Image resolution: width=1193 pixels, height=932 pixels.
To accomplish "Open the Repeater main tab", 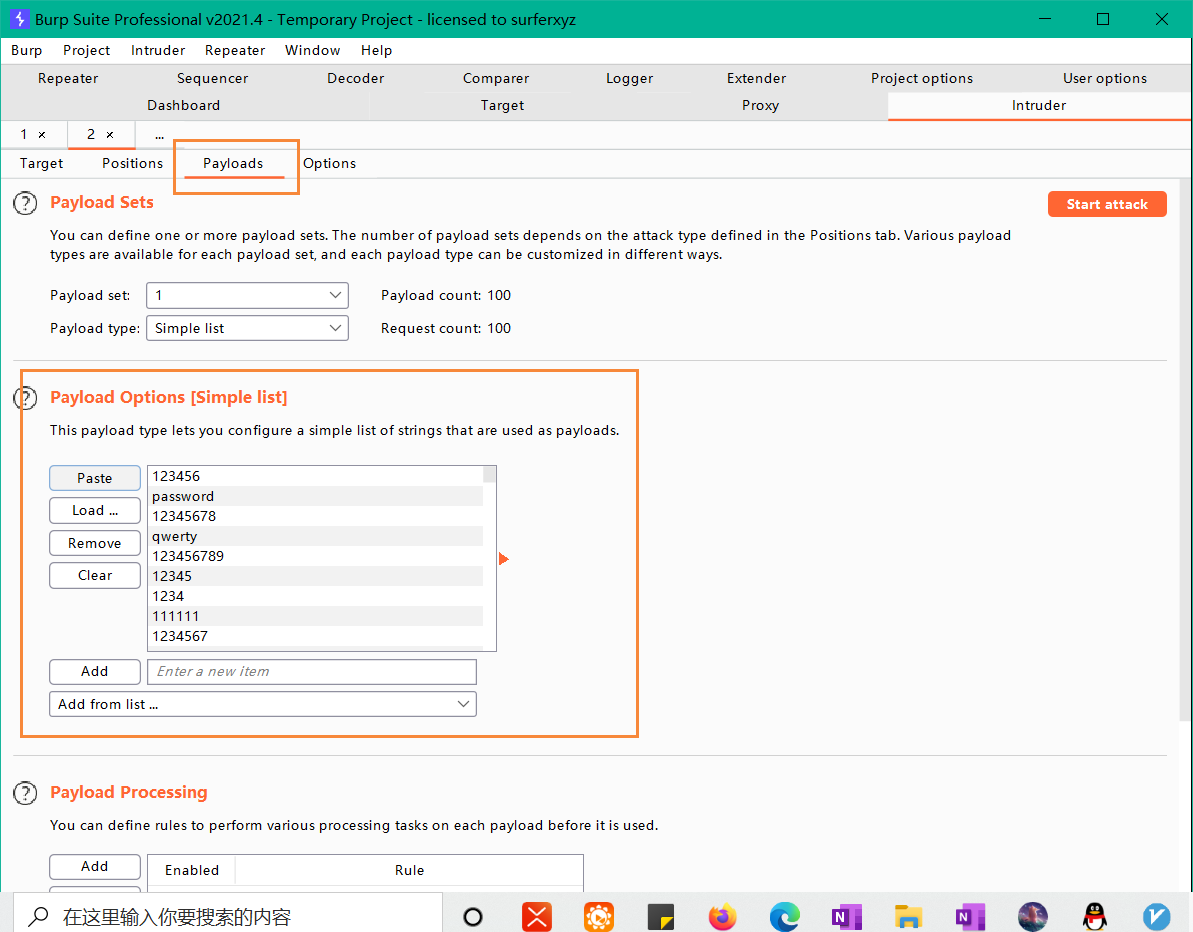I will pyautogui.click(x=68, y=78).
